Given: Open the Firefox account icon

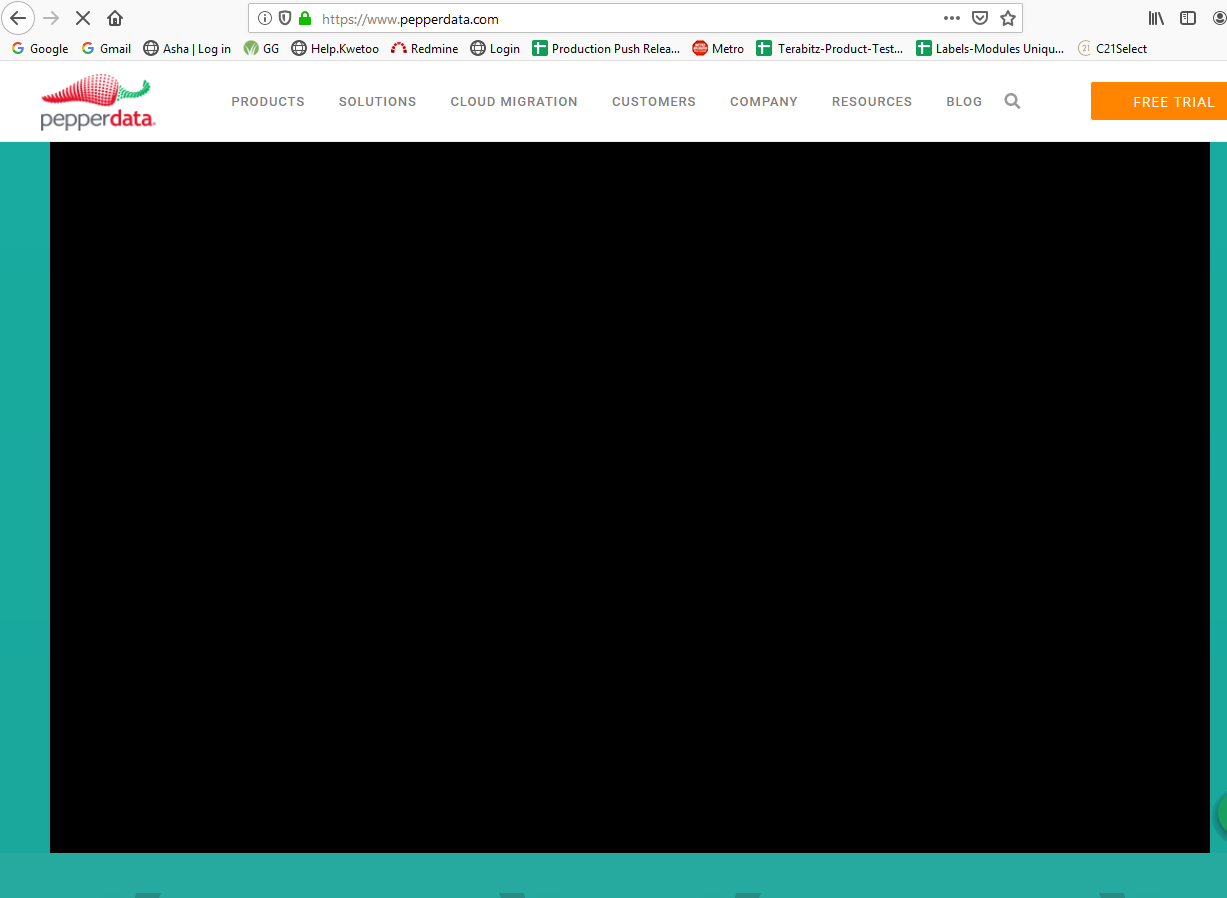Looking at the screenshot, I should point(1219,18).
